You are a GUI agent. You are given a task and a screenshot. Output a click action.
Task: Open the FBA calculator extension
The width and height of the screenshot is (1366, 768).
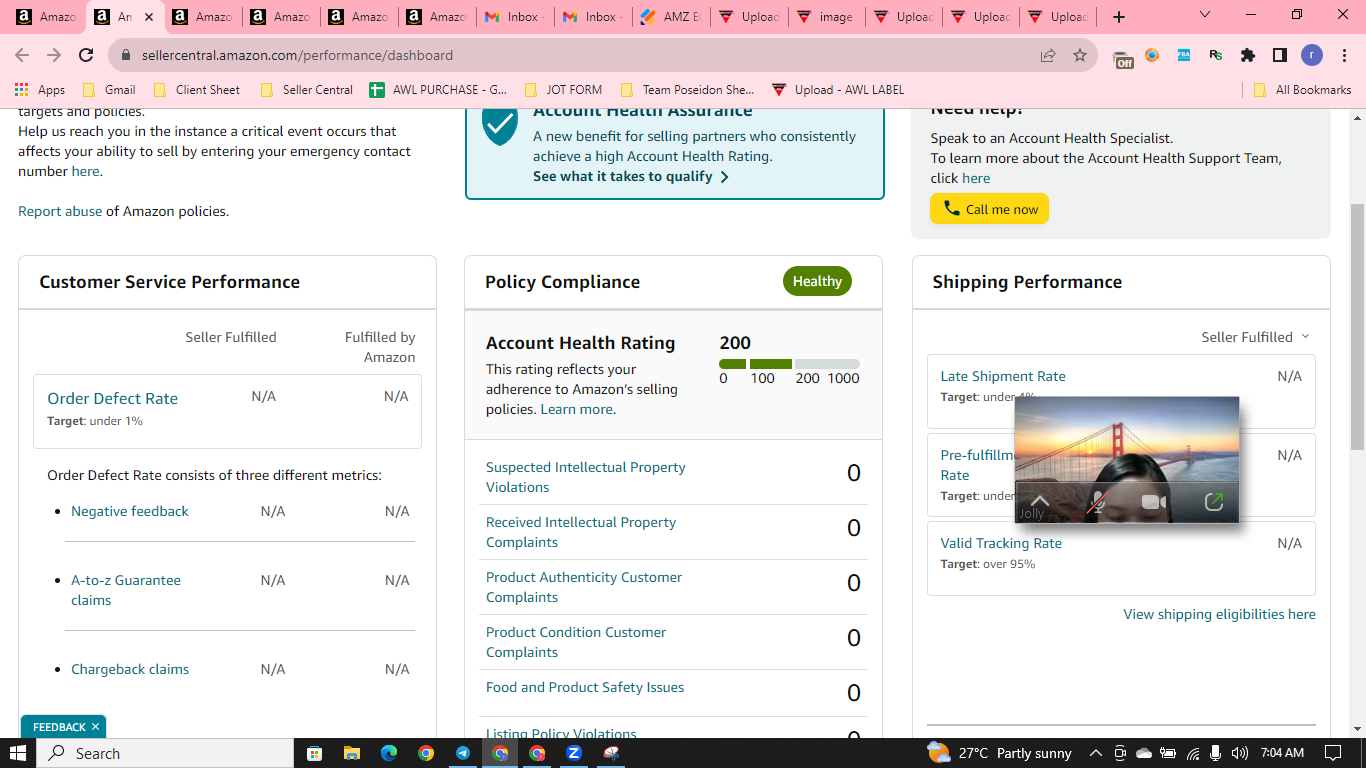point(1184,55)
